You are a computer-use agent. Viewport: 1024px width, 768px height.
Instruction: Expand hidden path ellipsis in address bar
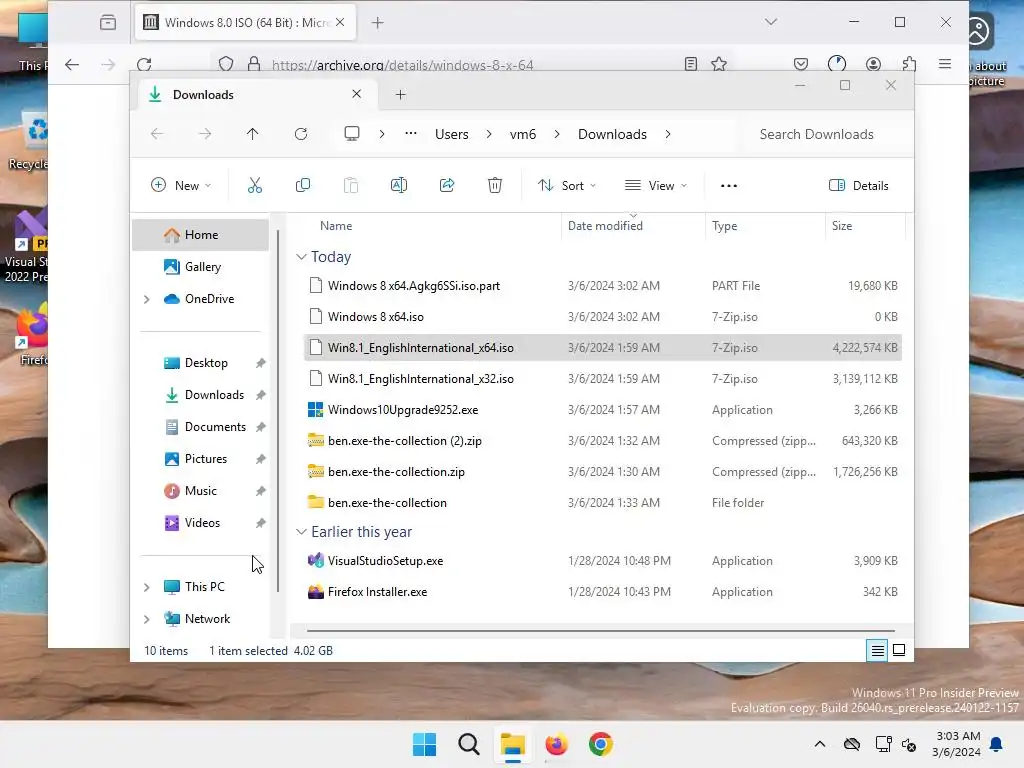(x=411, y=134)
